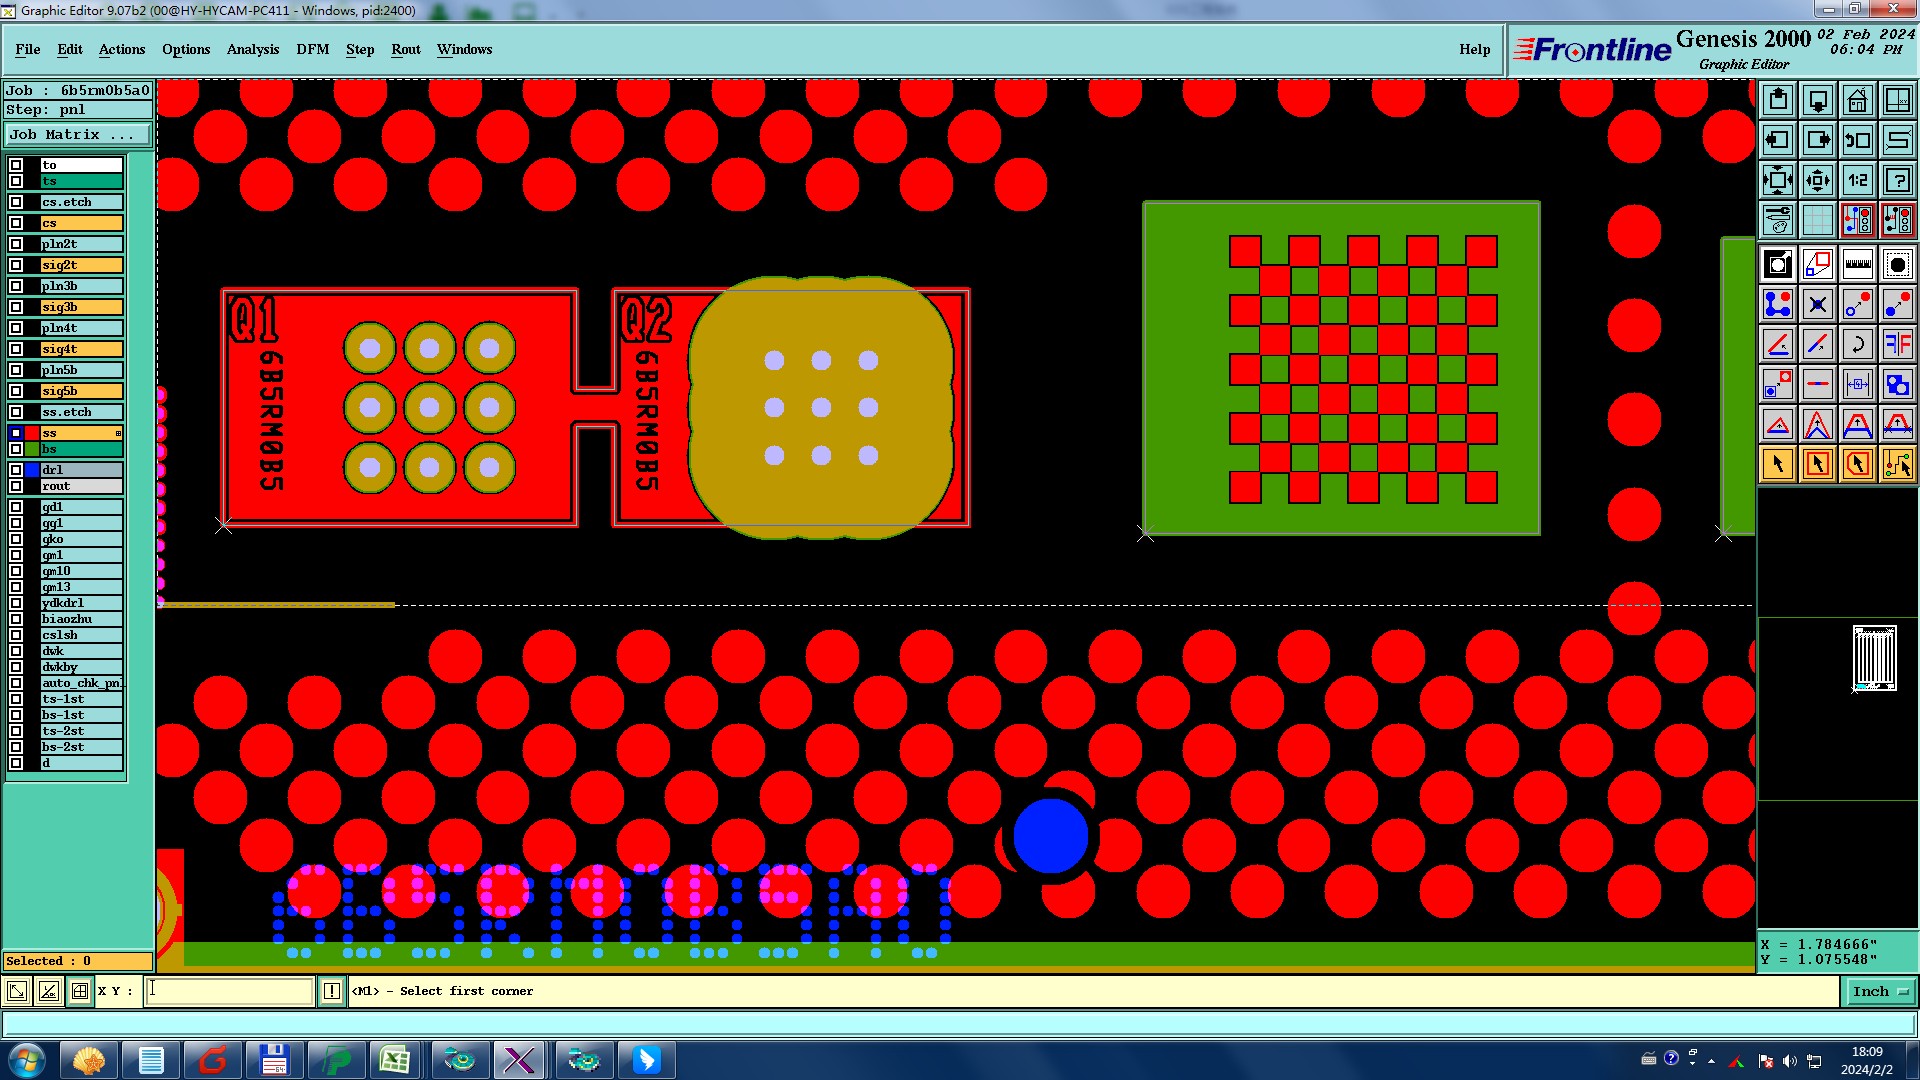Viewport: 1920px width, 1080px height.
Task: Click the pan left arrow icon
Action: 1778,140
